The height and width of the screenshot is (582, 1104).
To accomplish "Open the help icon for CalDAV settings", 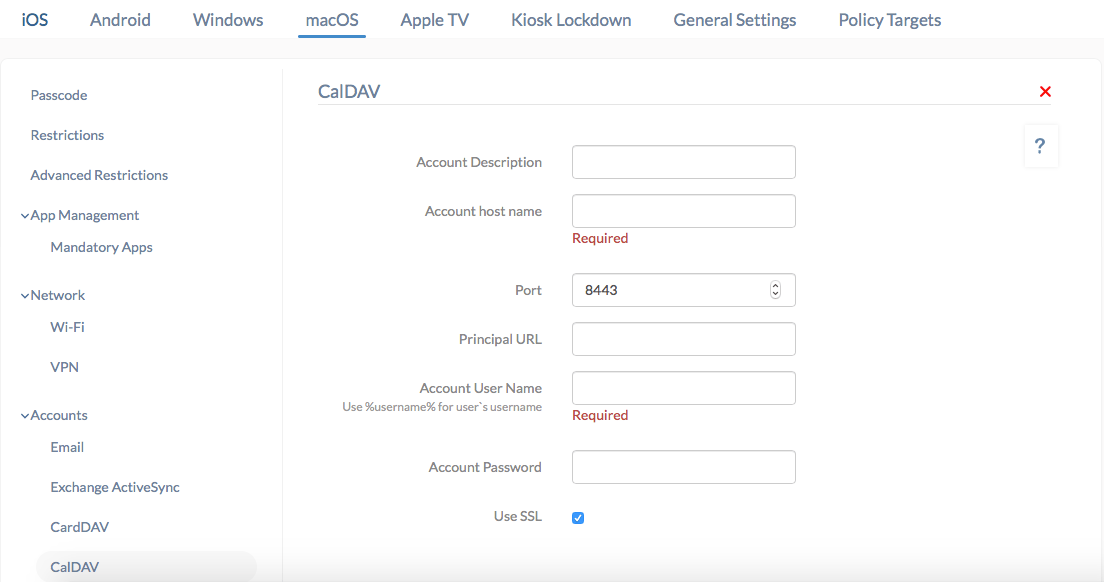I will pyautogui.click(x=1040, y=145).
